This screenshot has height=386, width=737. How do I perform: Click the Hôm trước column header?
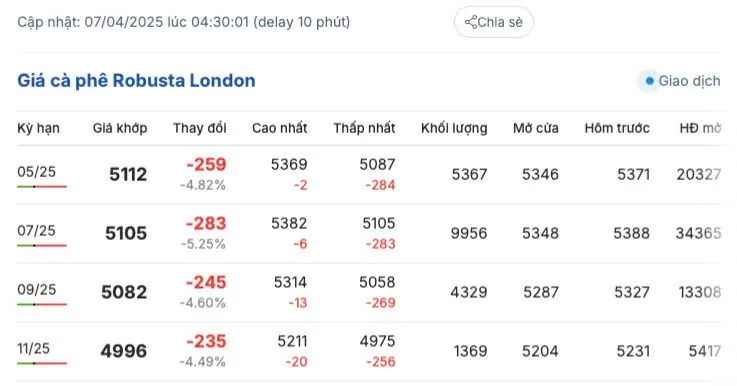pyautogui.click(x=617, y=128)
